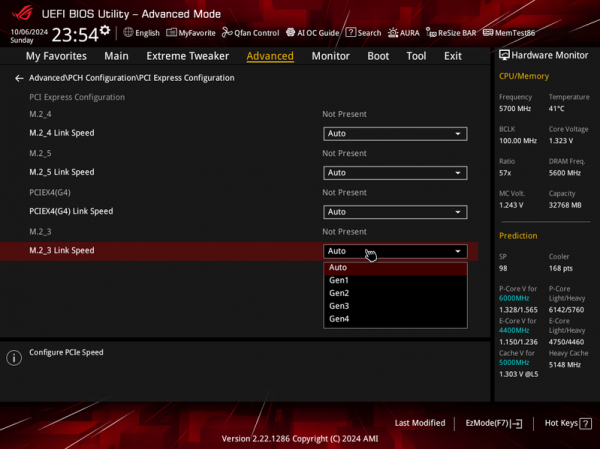Click the Search question-mark icon
The width and height of the screenshot is (600, 449).
pos(351,33)
